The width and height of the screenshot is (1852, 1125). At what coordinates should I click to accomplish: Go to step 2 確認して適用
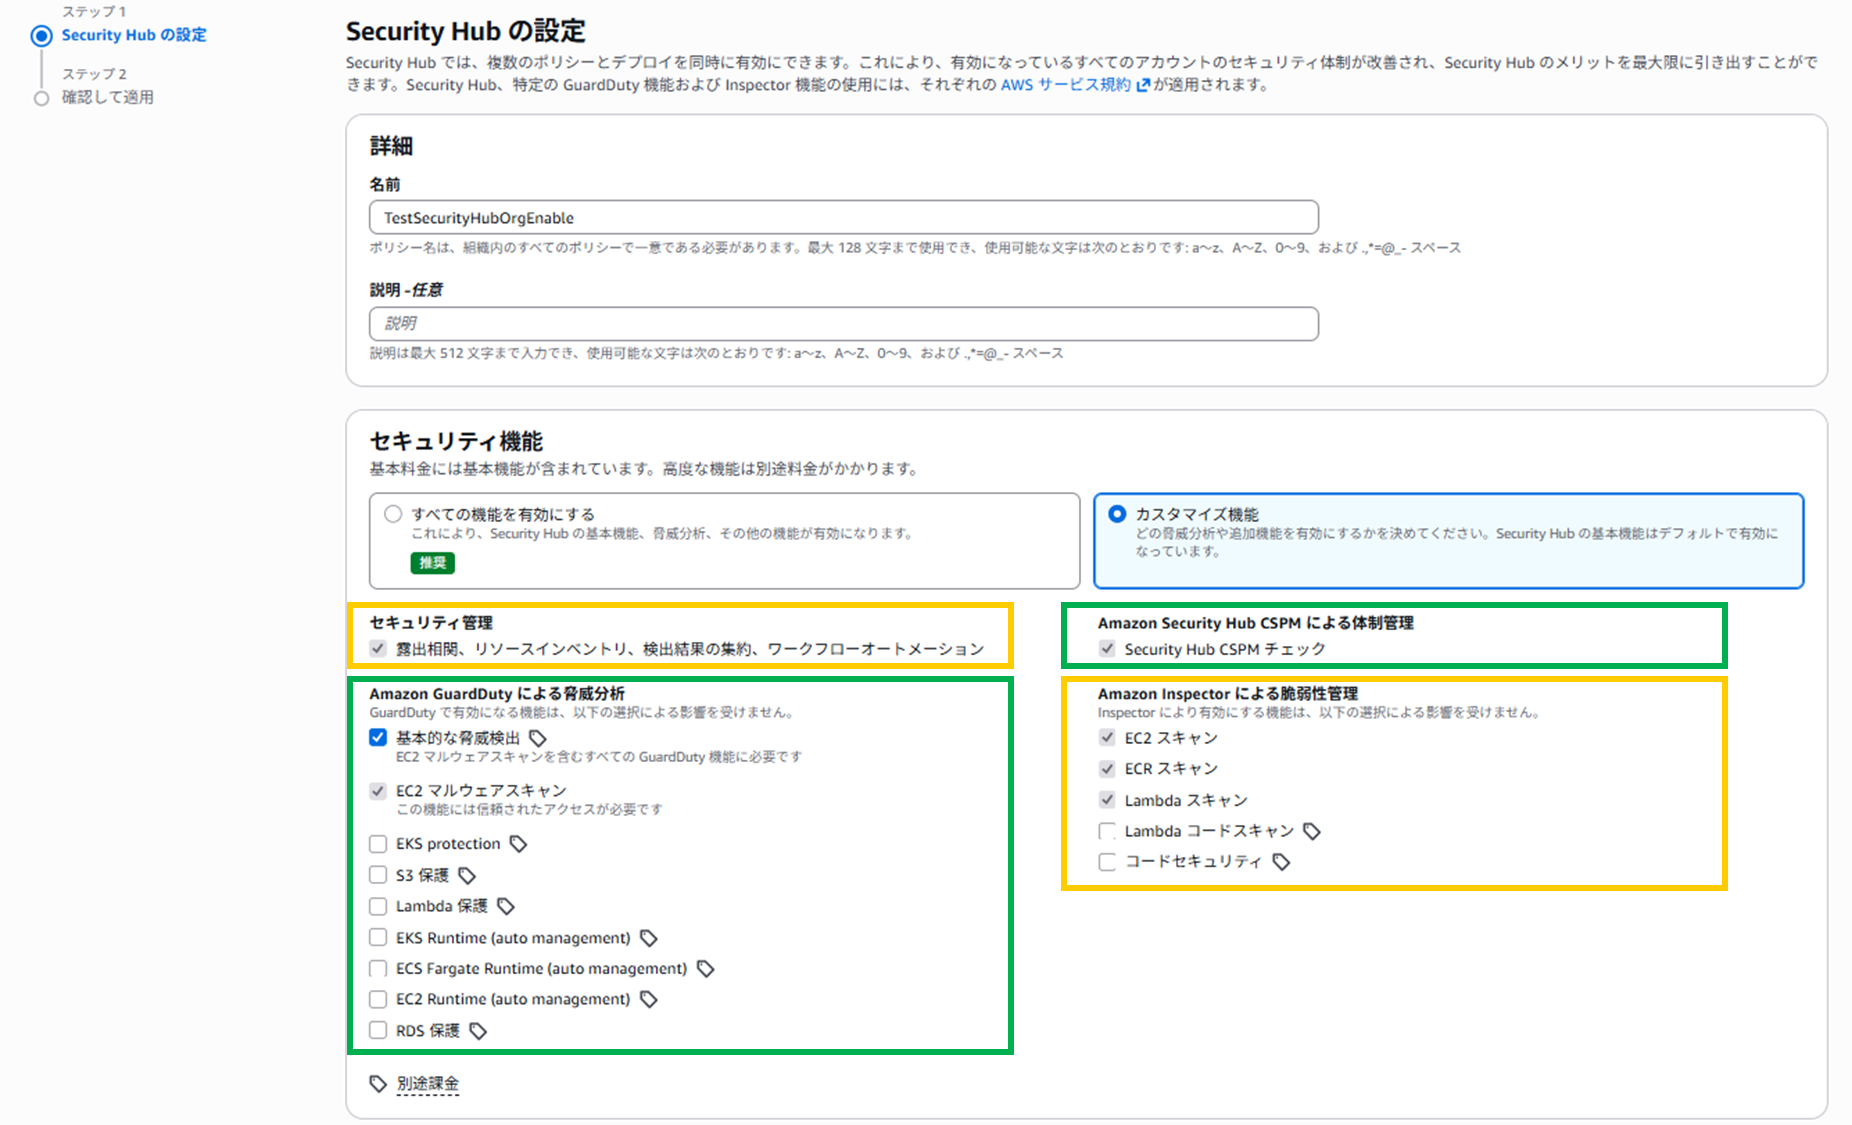(x=108, y=97)
